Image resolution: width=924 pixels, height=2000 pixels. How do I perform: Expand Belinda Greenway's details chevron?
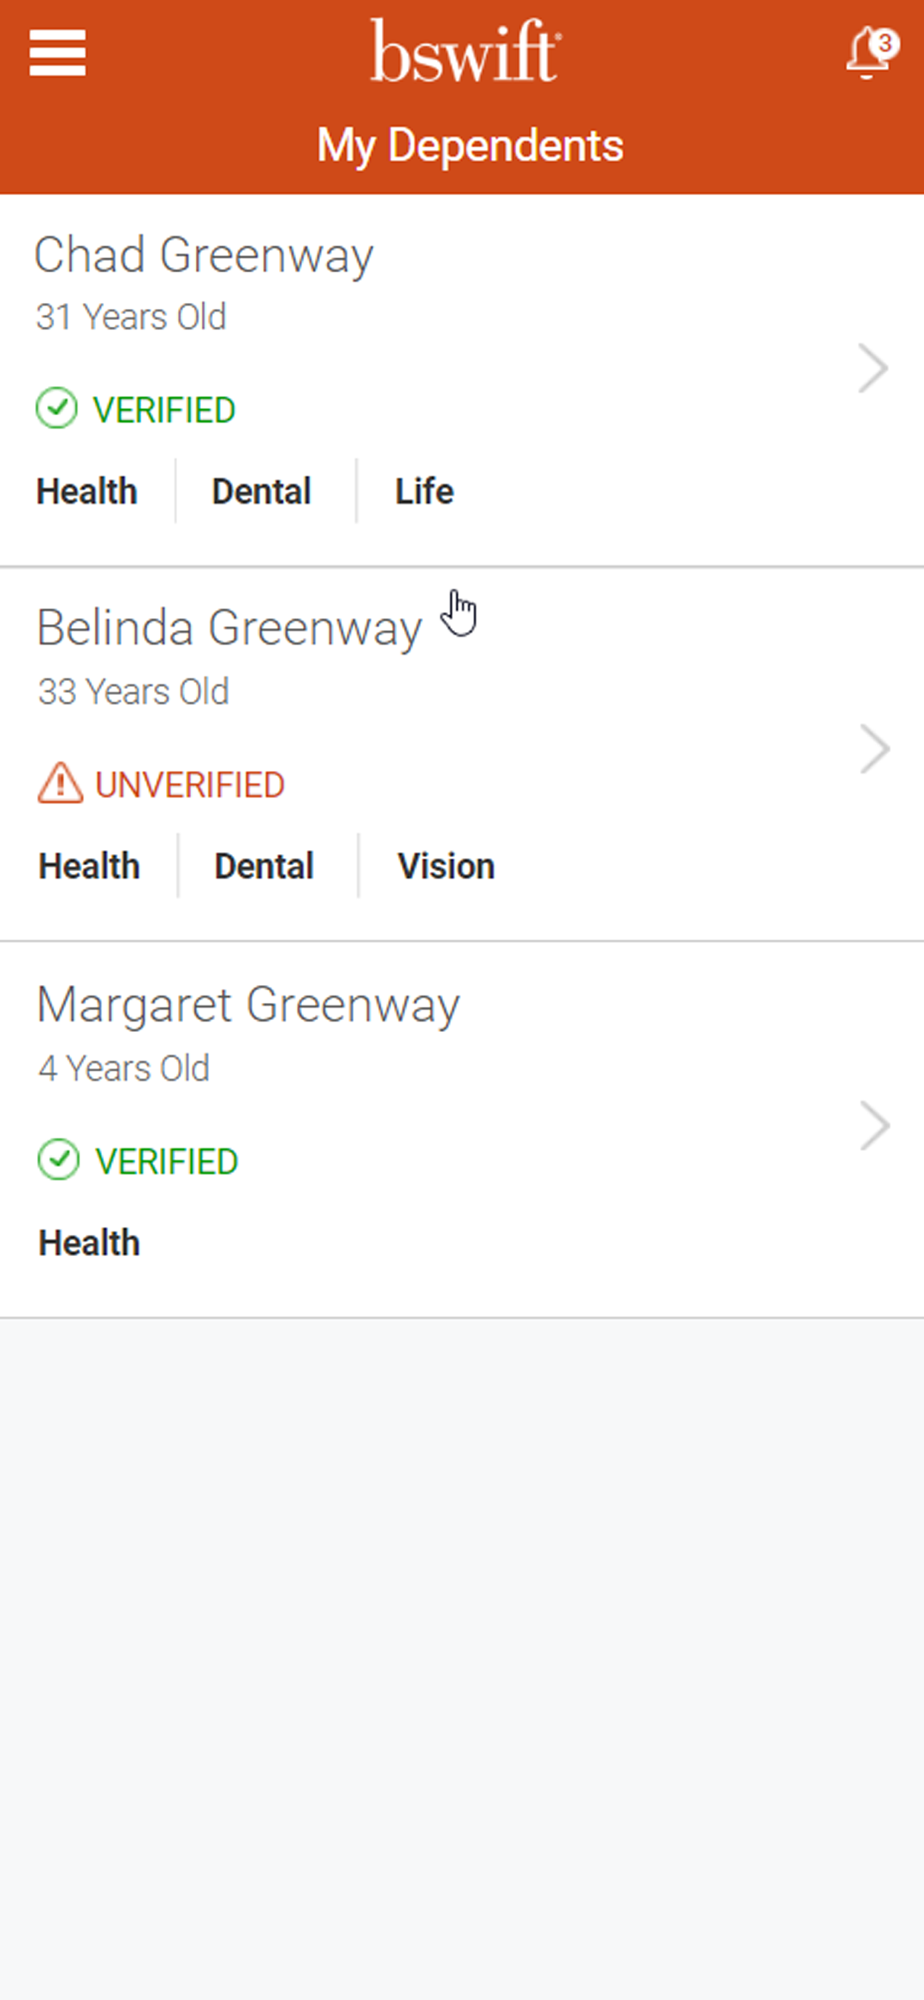(x=874, y=750)
